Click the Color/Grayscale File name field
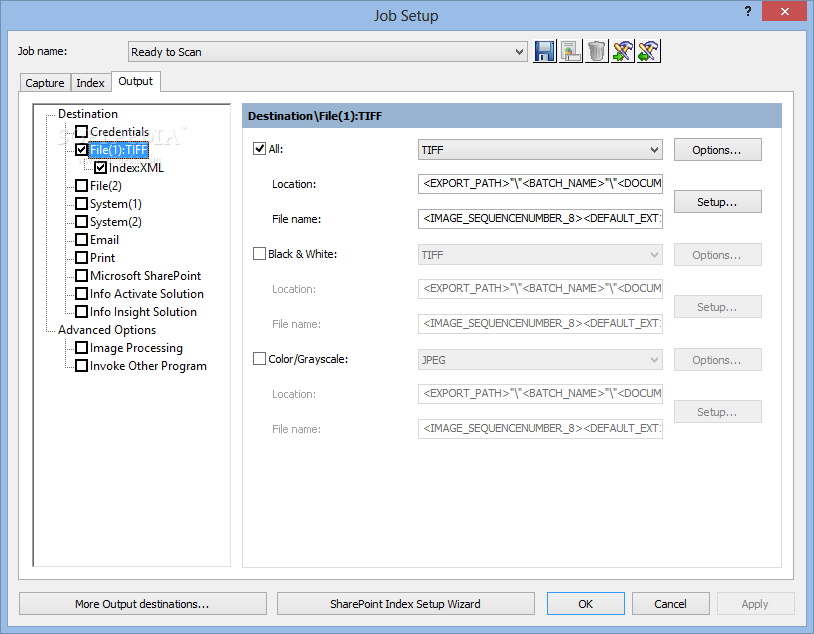814x634 pixels. [540, 428]
